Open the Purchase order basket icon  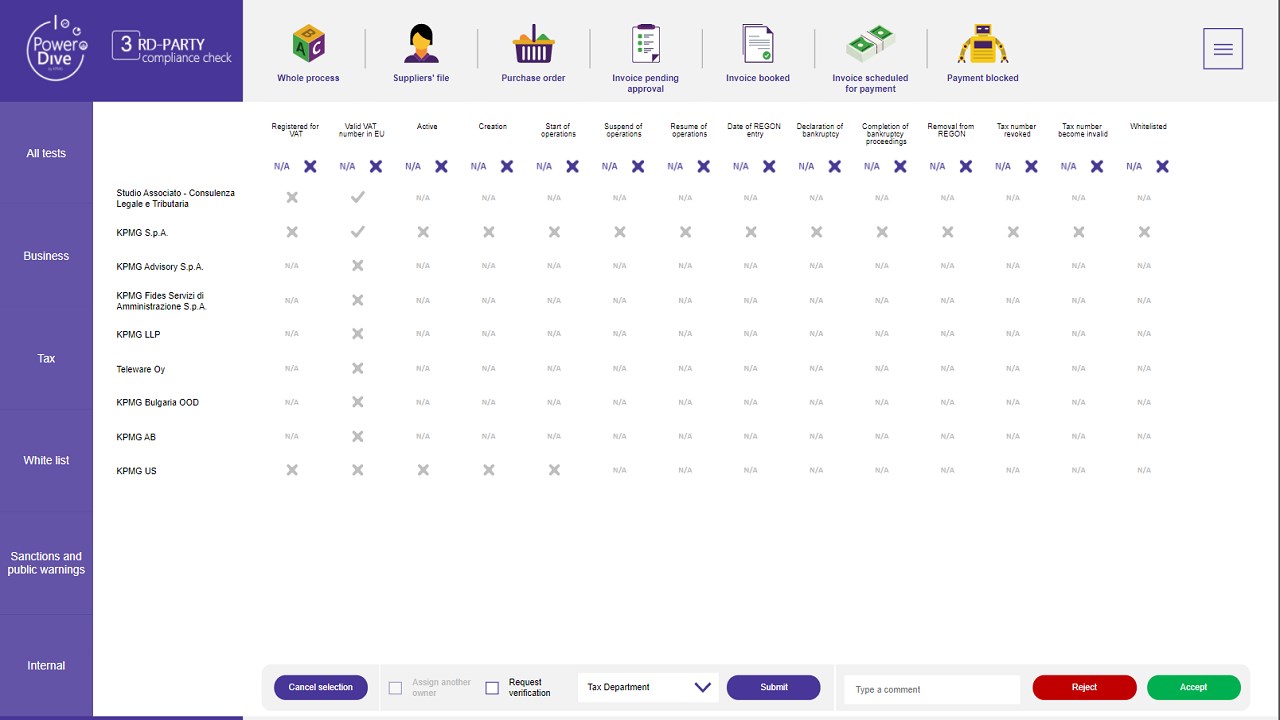533,44
